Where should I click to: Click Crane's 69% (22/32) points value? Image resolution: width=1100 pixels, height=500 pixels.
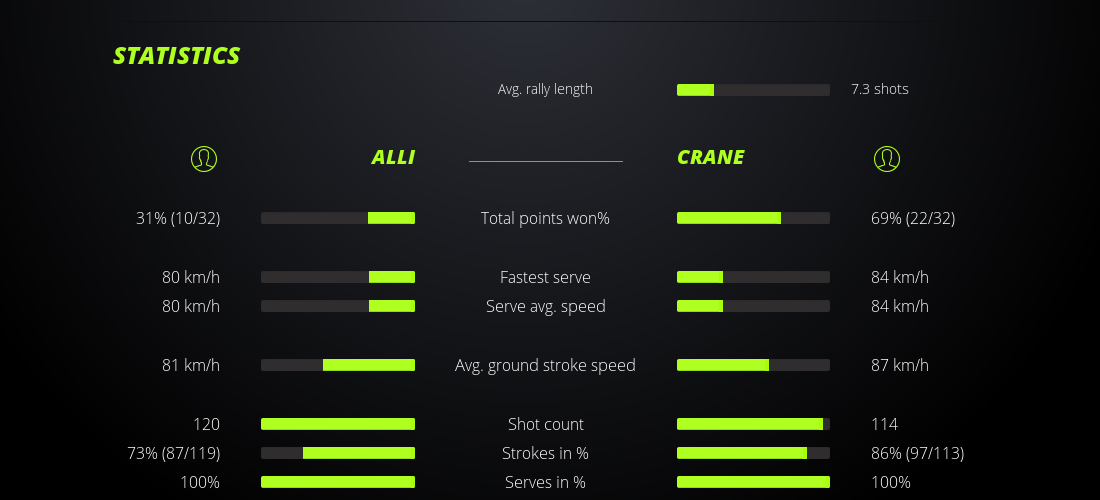[913, 218]
